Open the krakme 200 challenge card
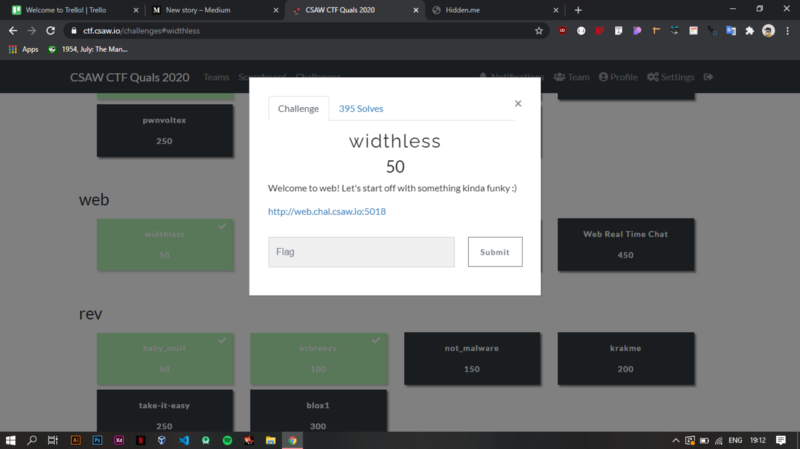Viewport: 800px width, 449px height. tap(626, 359)
